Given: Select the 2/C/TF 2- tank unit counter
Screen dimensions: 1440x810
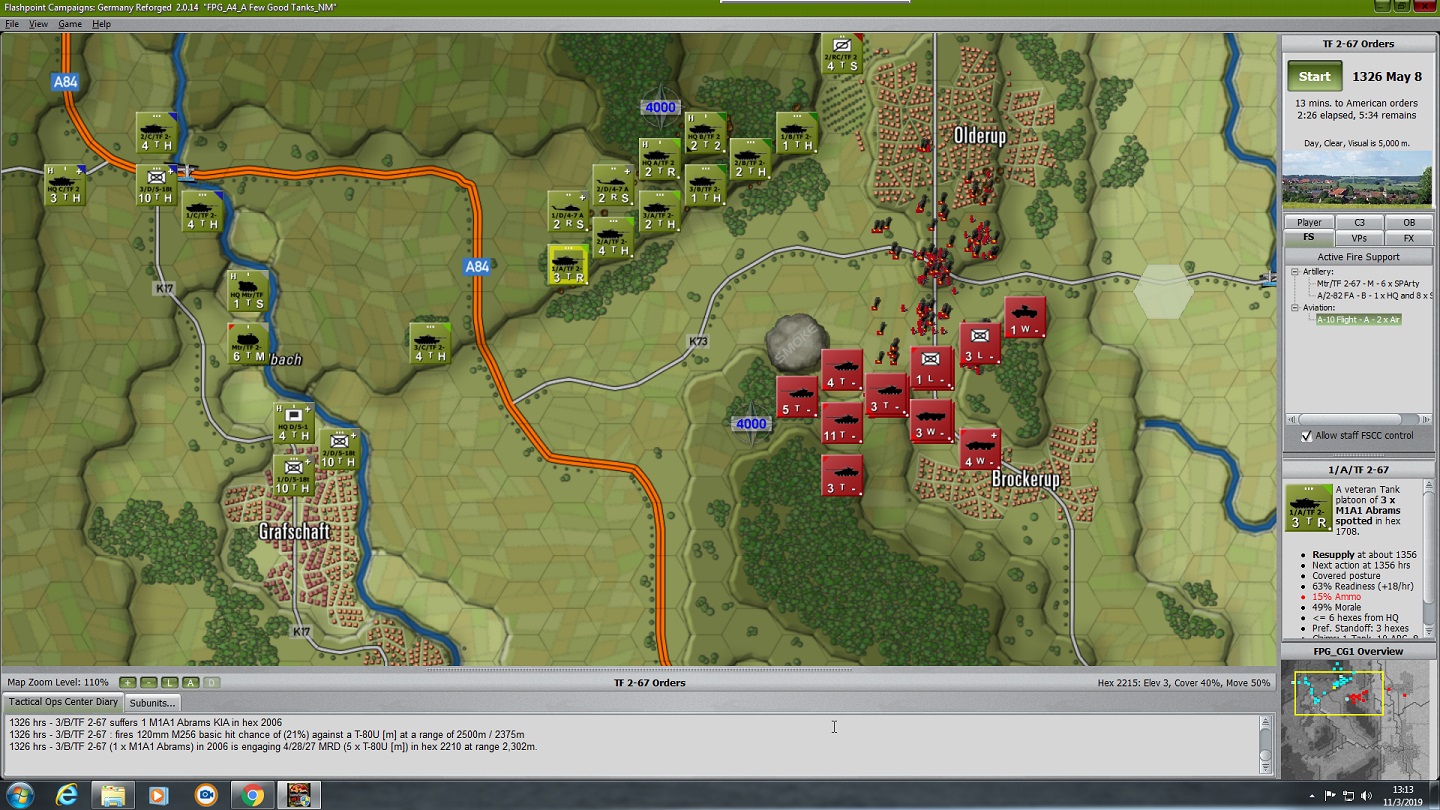Looking at the screenshot, I should pos(157,133).
